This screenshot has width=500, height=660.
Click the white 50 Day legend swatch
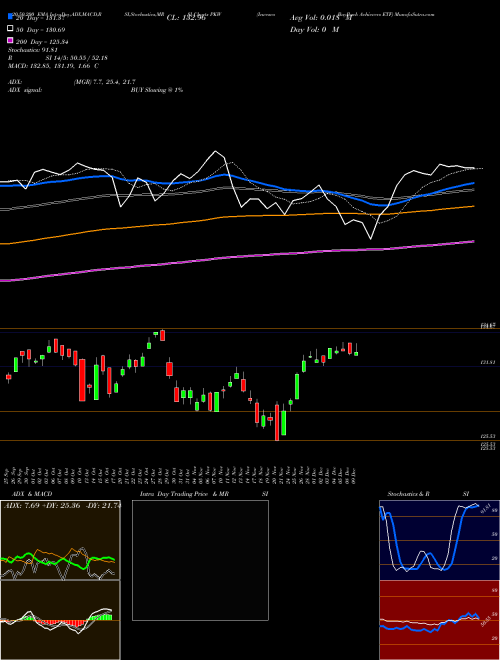[10, 29]
